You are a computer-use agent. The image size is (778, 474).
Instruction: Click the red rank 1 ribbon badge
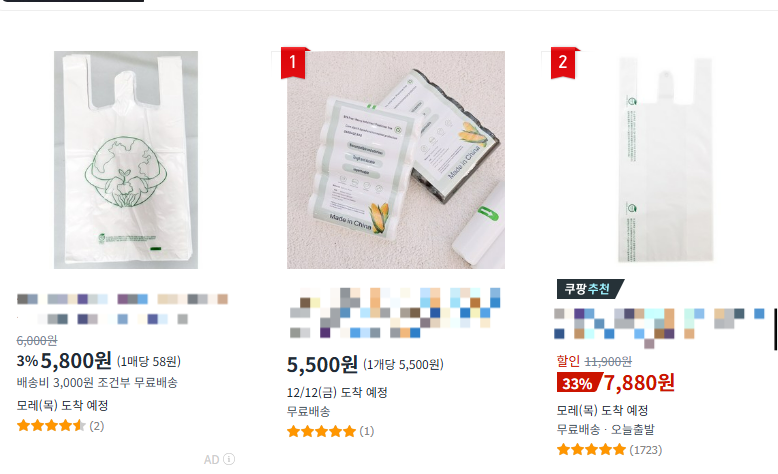coord(293,63)
